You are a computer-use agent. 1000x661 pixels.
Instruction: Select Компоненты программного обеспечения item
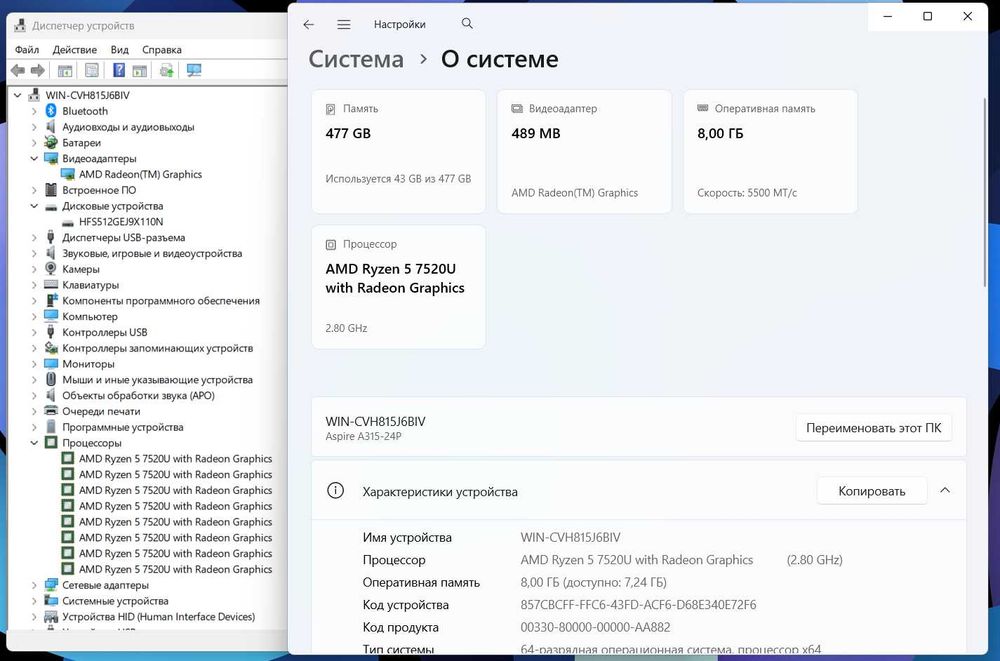(161, 301)
